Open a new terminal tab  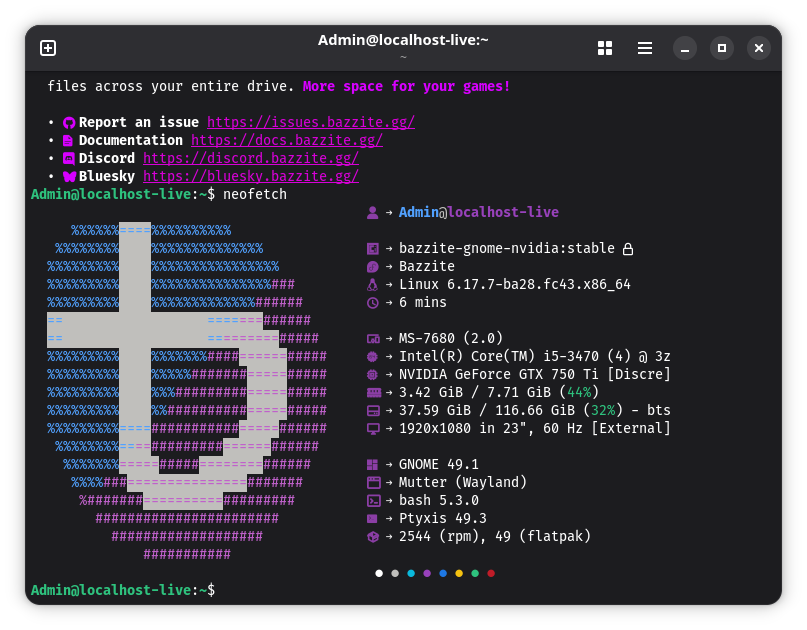click(x=48, y=48)
